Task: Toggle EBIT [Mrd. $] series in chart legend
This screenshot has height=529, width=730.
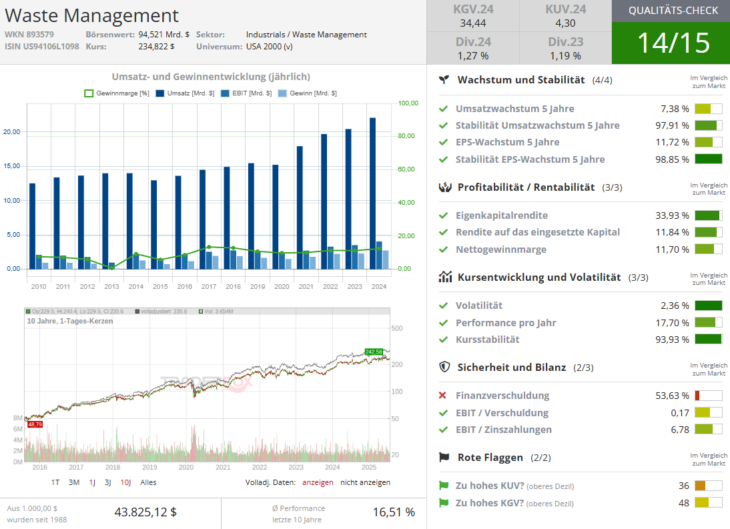Action: click(x=246, y=93)
